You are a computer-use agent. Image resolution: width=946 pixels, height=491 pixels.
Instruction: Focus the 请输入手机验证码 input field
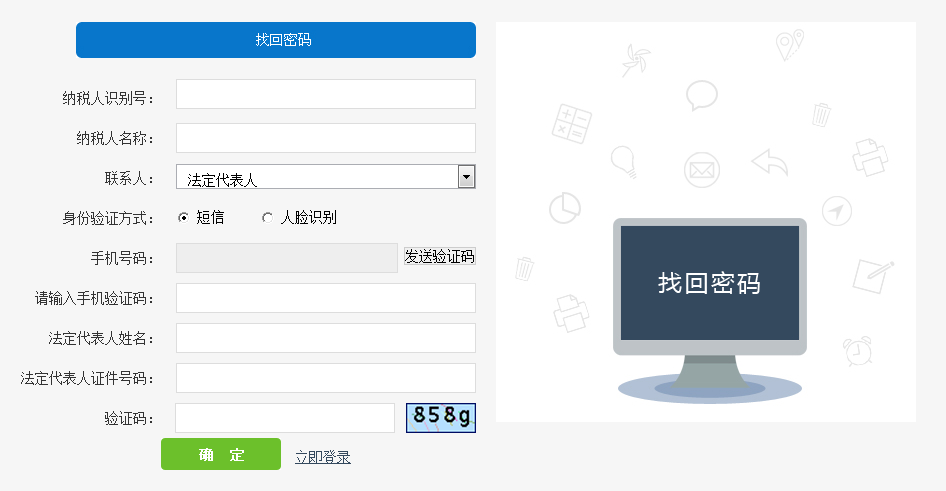point(326,298)
